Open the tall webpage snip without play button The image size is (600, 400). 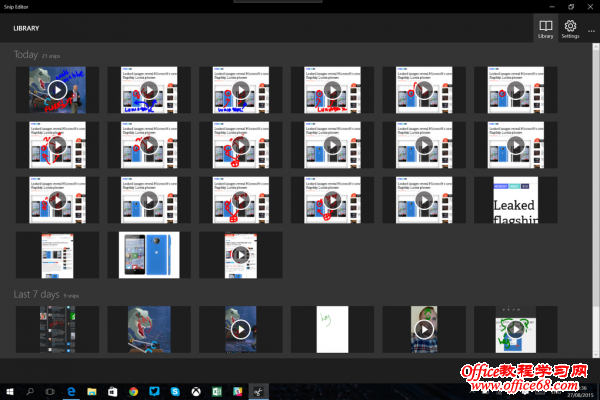[x=57, y=255]
